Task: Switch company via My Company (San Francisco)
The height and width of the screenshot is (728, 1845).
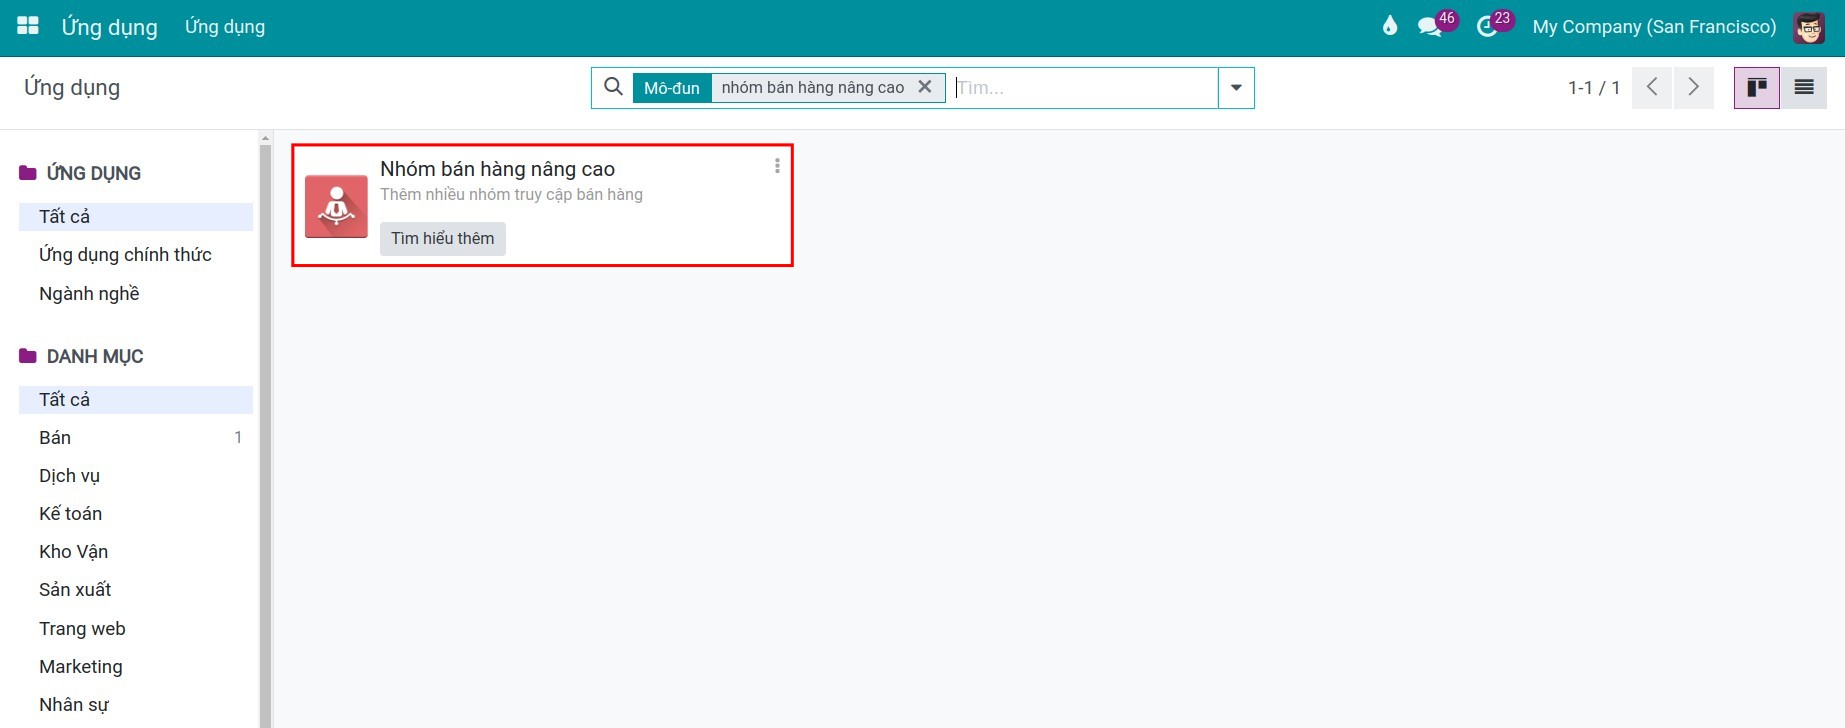Action: click(x=1654, y=27)
